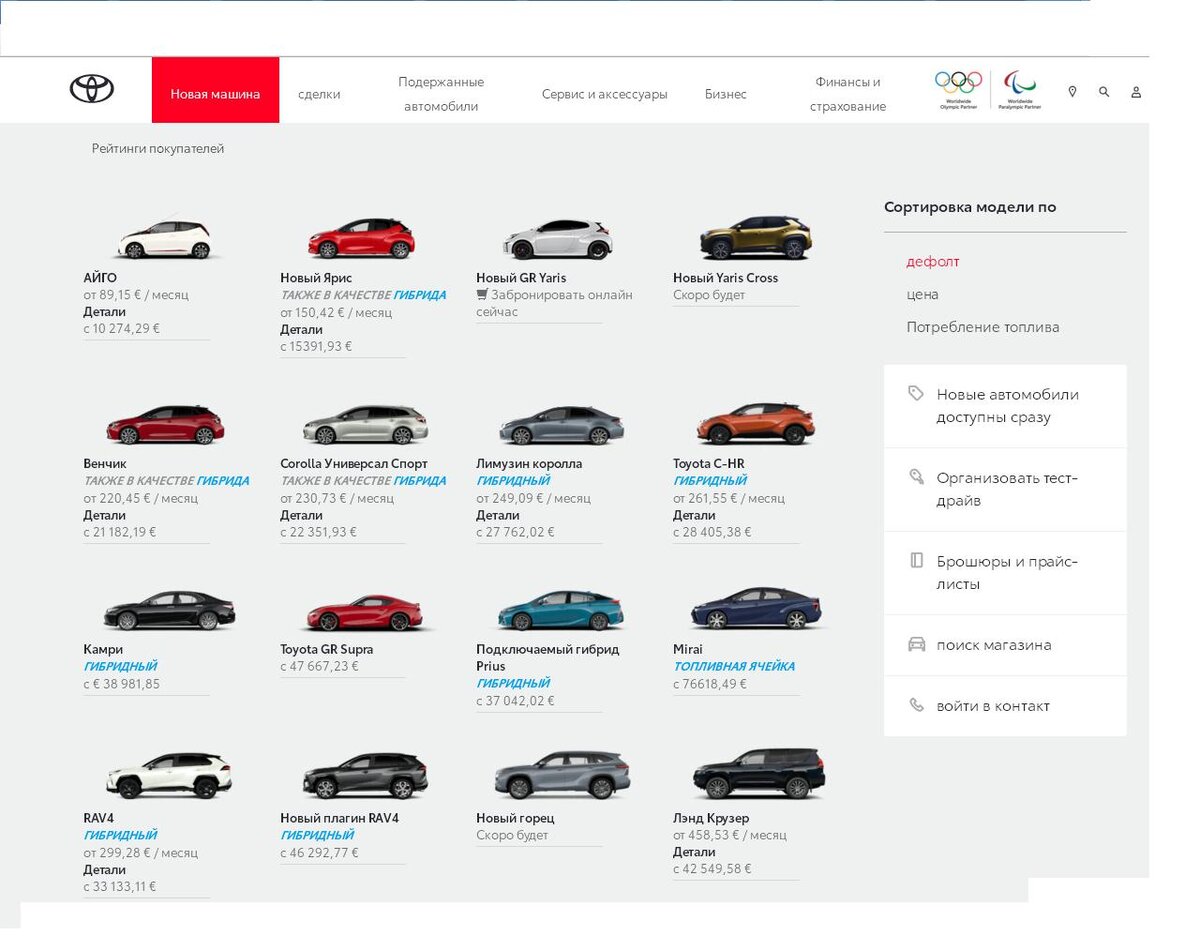Click the car icon for dealer search
The width and height of the screenshot is (1200, 936).
click(916, 645)
